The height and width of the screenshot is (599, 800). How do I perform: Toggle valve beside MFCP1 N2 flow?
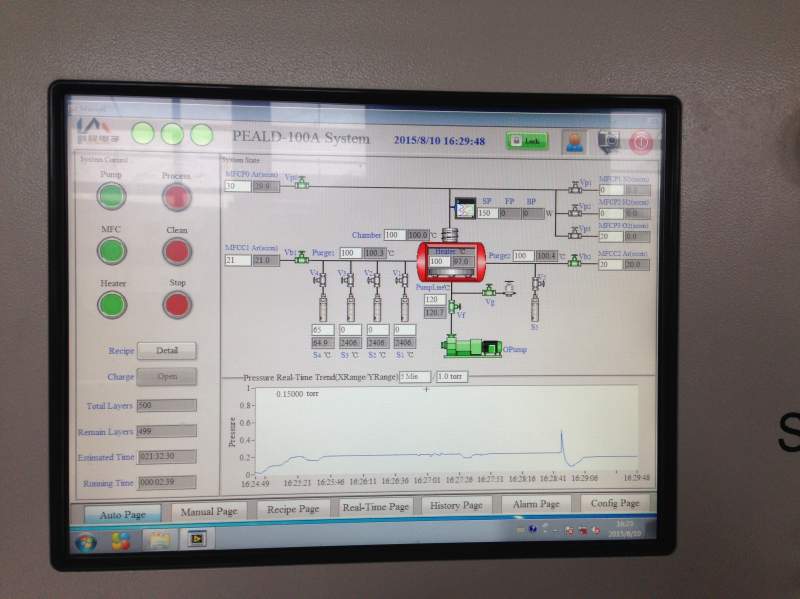(575, 187)
